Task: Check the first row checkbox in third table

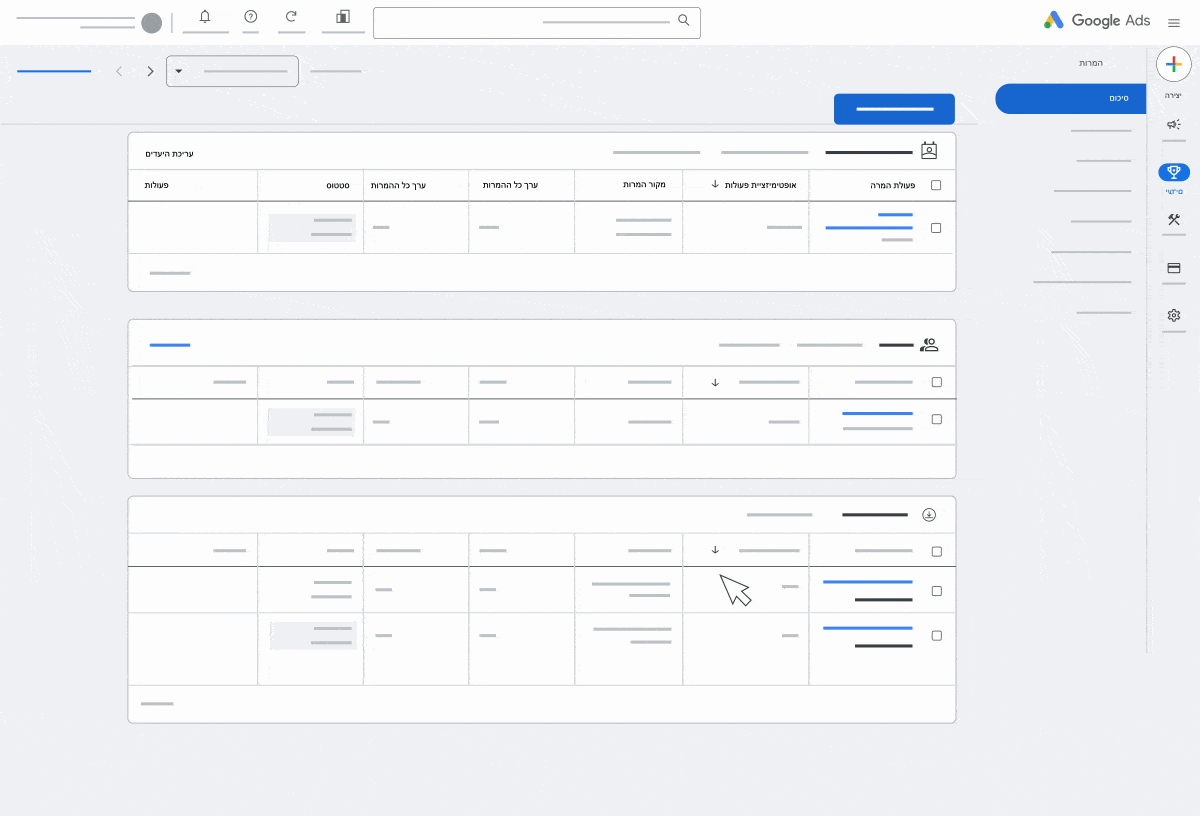Action: coord(936,591)
